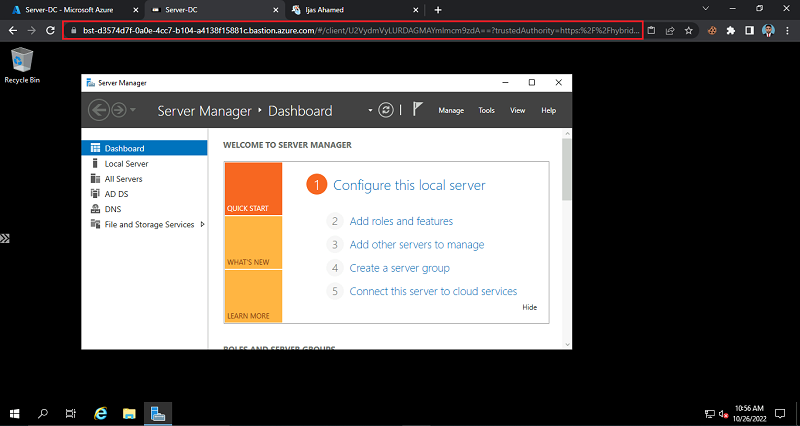Open the Chrome three-dot menu

point(787,31)
